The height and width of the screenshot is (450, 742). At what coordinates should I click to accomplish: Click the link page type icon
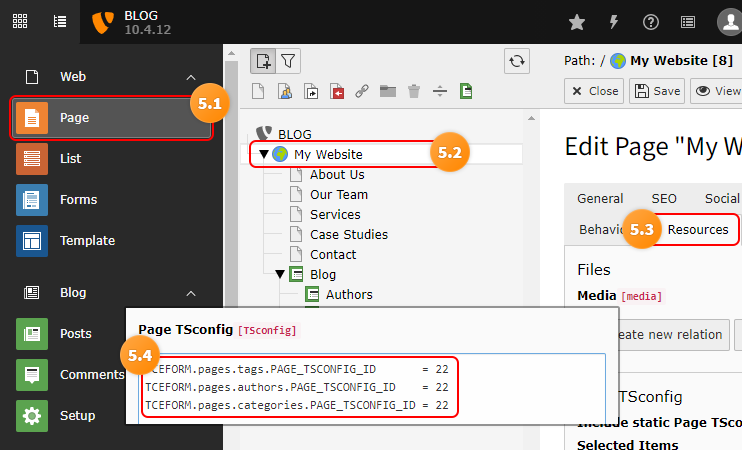click(x=362, y=91)
